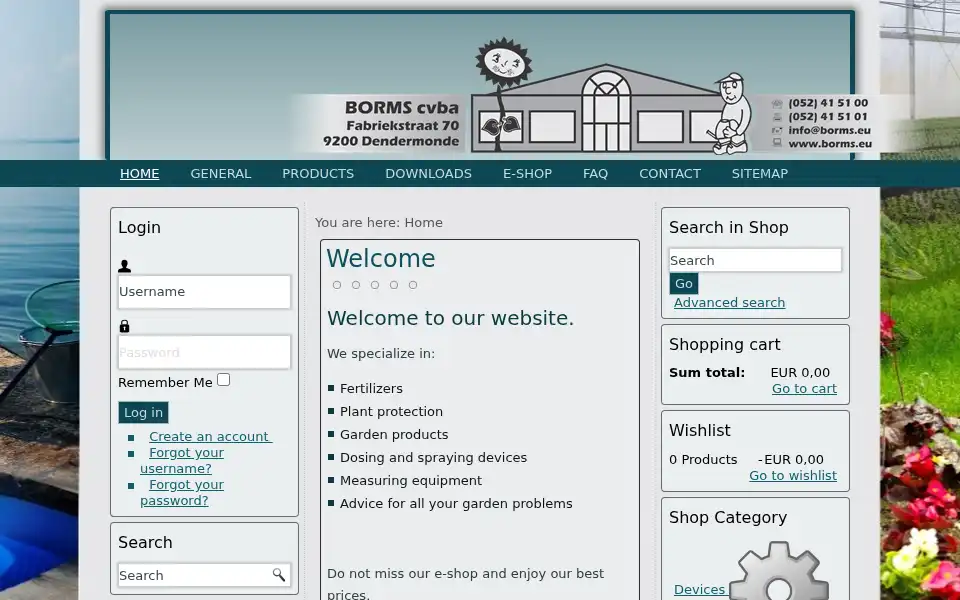The image size is (960, 600).
Task: Open the PRODUCTS menu item
Action: tap(318, 174)
